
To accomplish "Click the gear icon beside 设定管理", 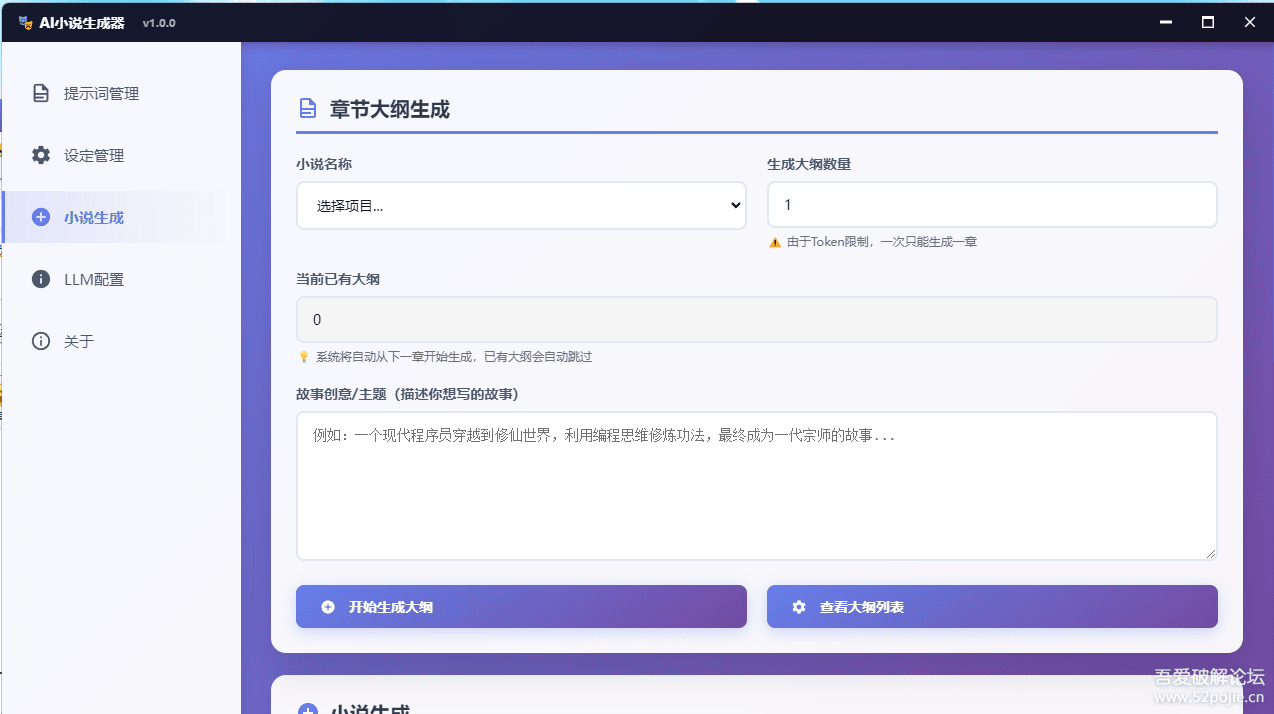I will [40, 155].
